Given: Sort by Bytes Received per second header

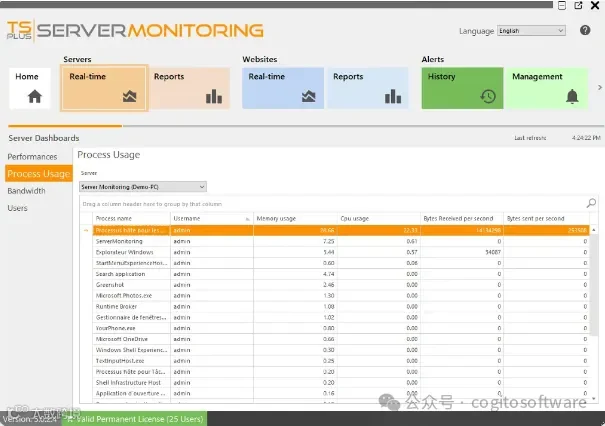Looking at the screenshot, I should point(462,218).
